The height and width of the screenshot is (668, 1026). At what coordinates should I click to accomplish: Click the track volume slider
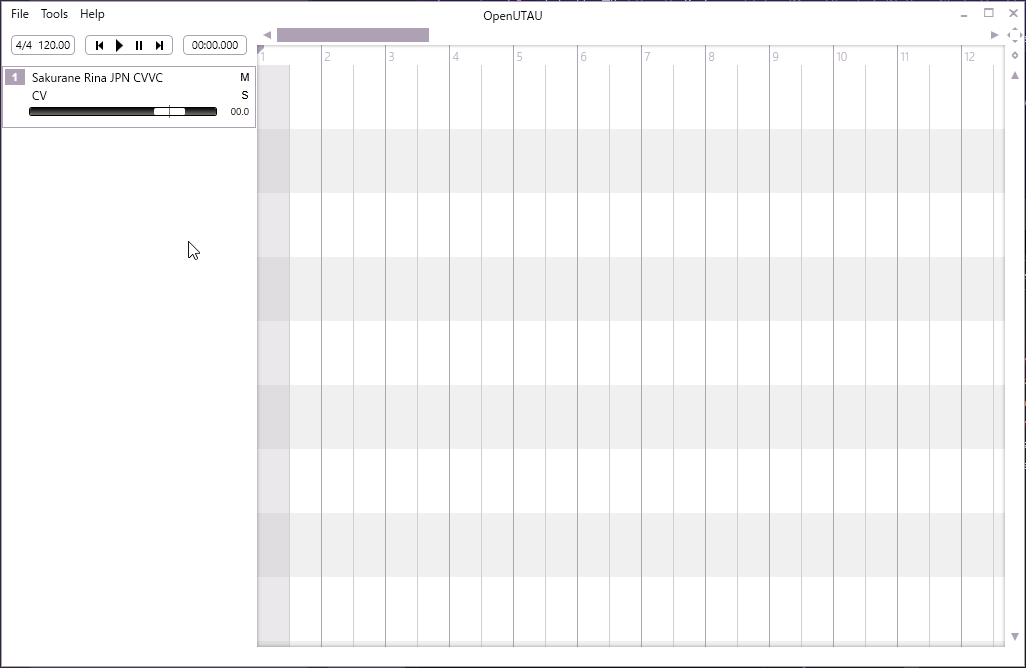[x=123, y=111]
